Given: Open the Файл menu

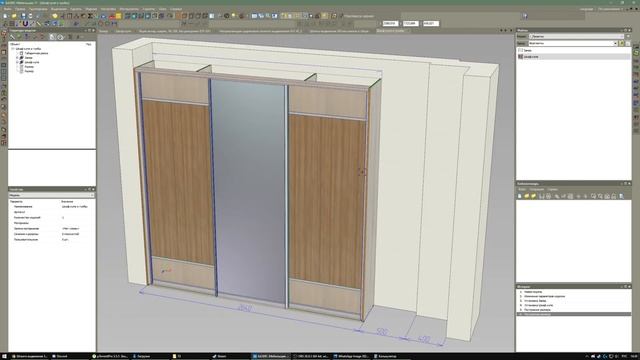Looking at the screenshot, I should (x=7, y=9).
